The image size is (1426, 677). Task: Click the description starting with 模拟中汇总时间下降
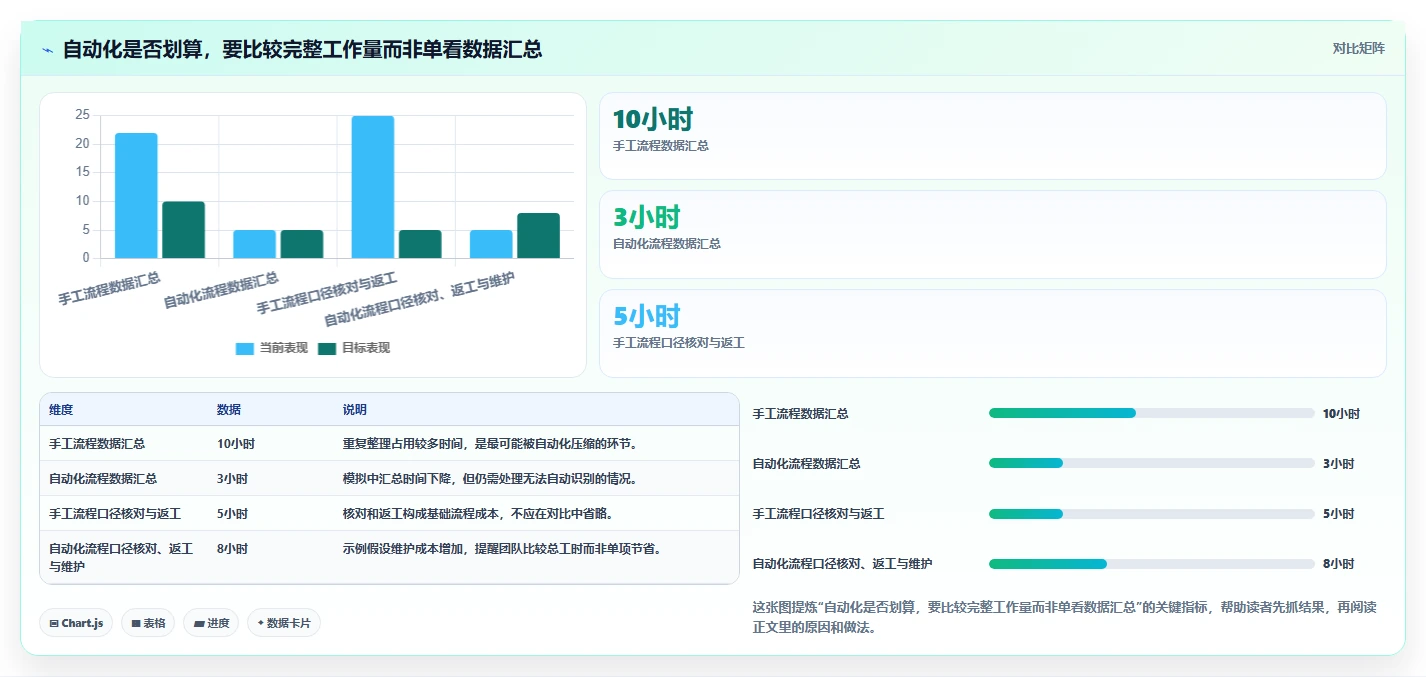(x=490, y=479)
